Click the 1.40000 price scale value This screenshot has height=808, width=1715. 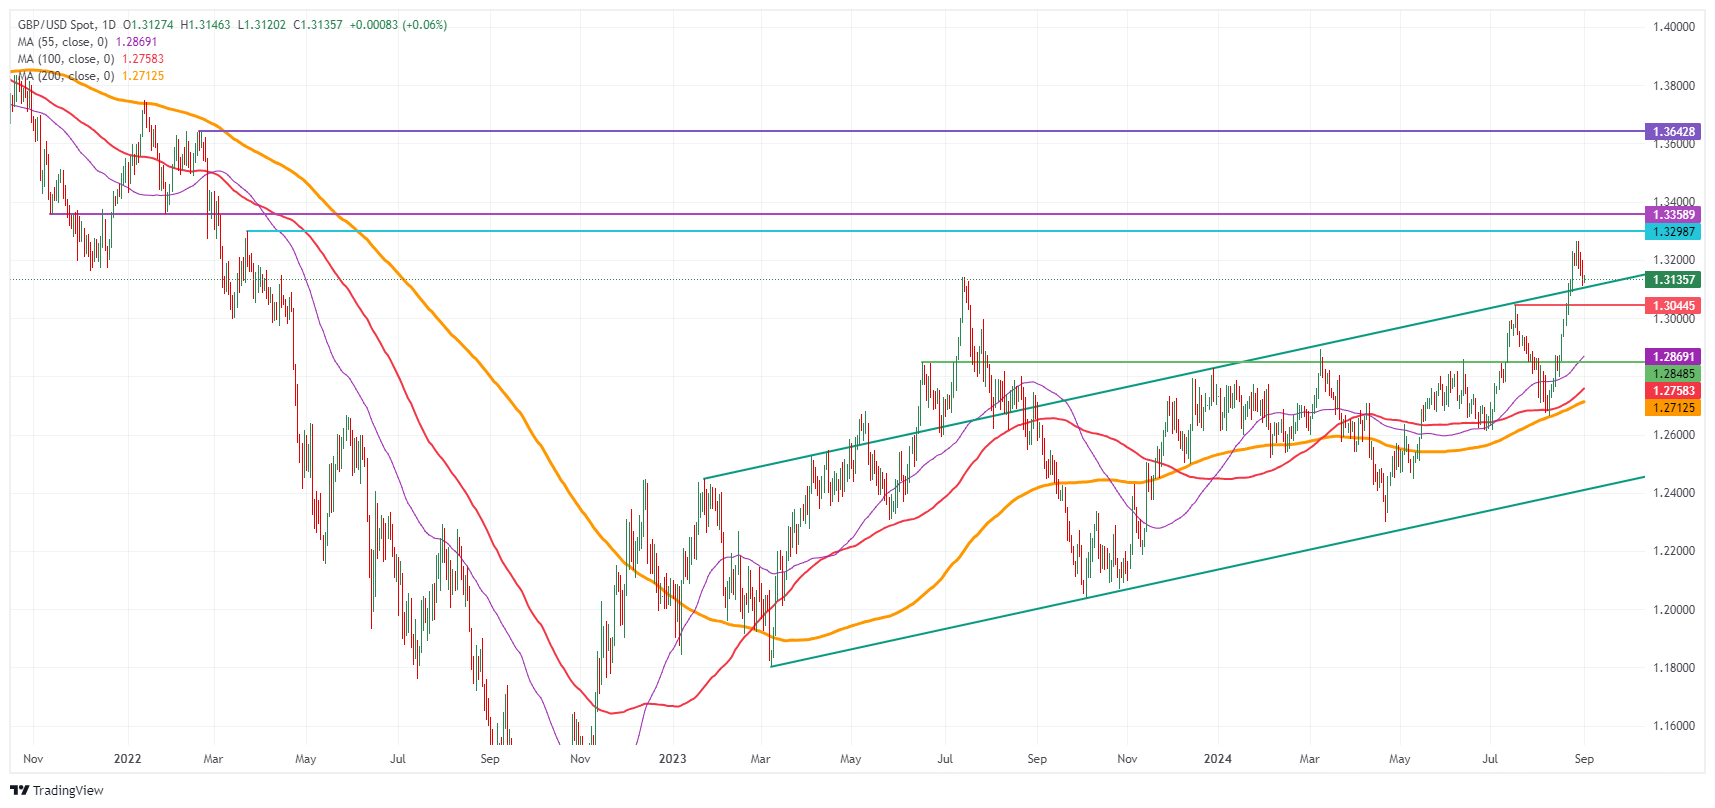pos(1673,27)
